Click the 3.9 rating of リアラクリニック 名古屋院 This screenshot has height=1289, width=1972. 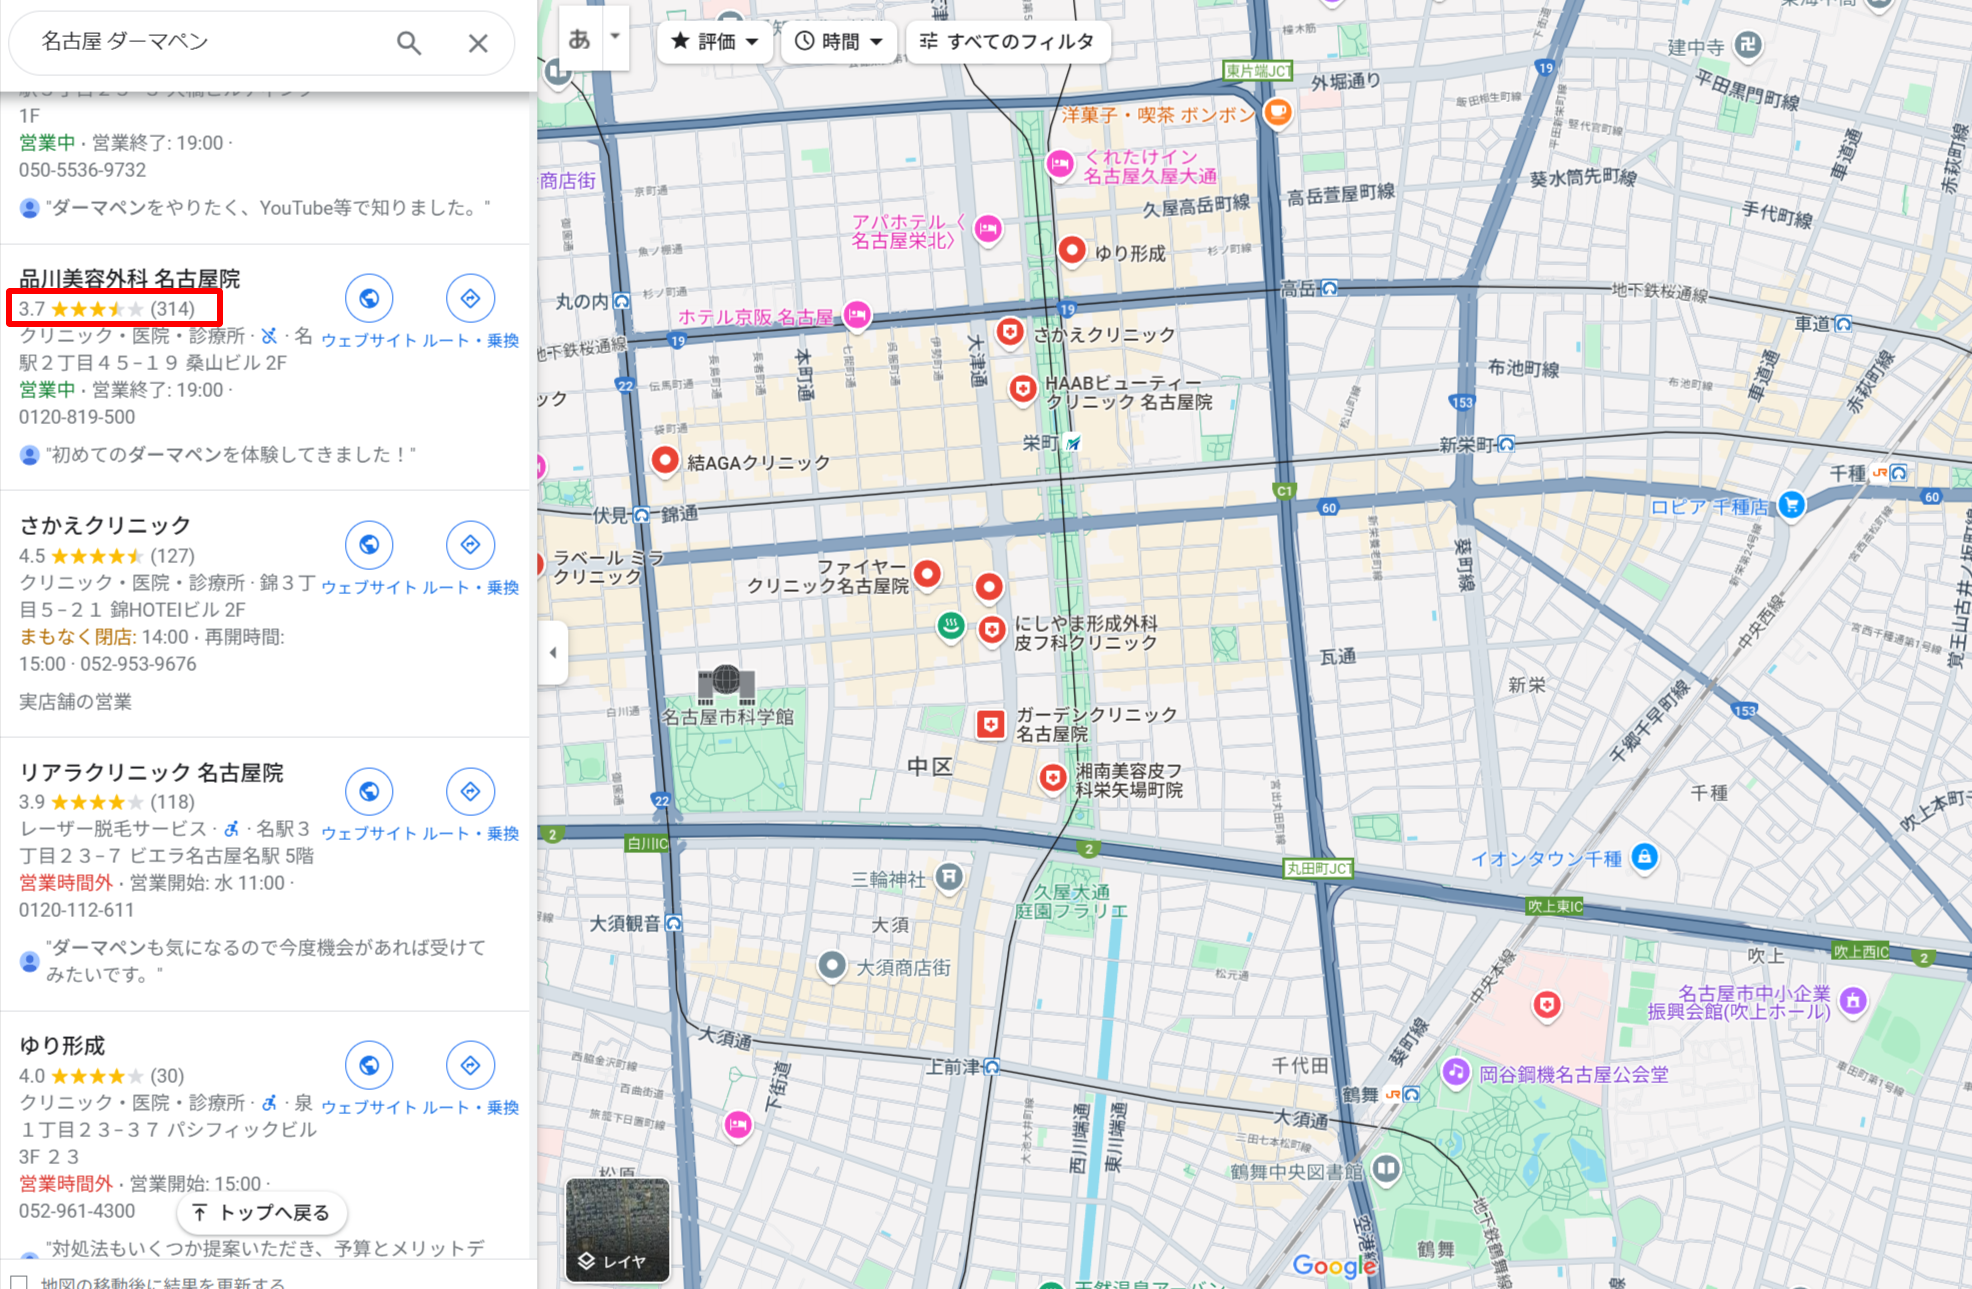point(32,802)
